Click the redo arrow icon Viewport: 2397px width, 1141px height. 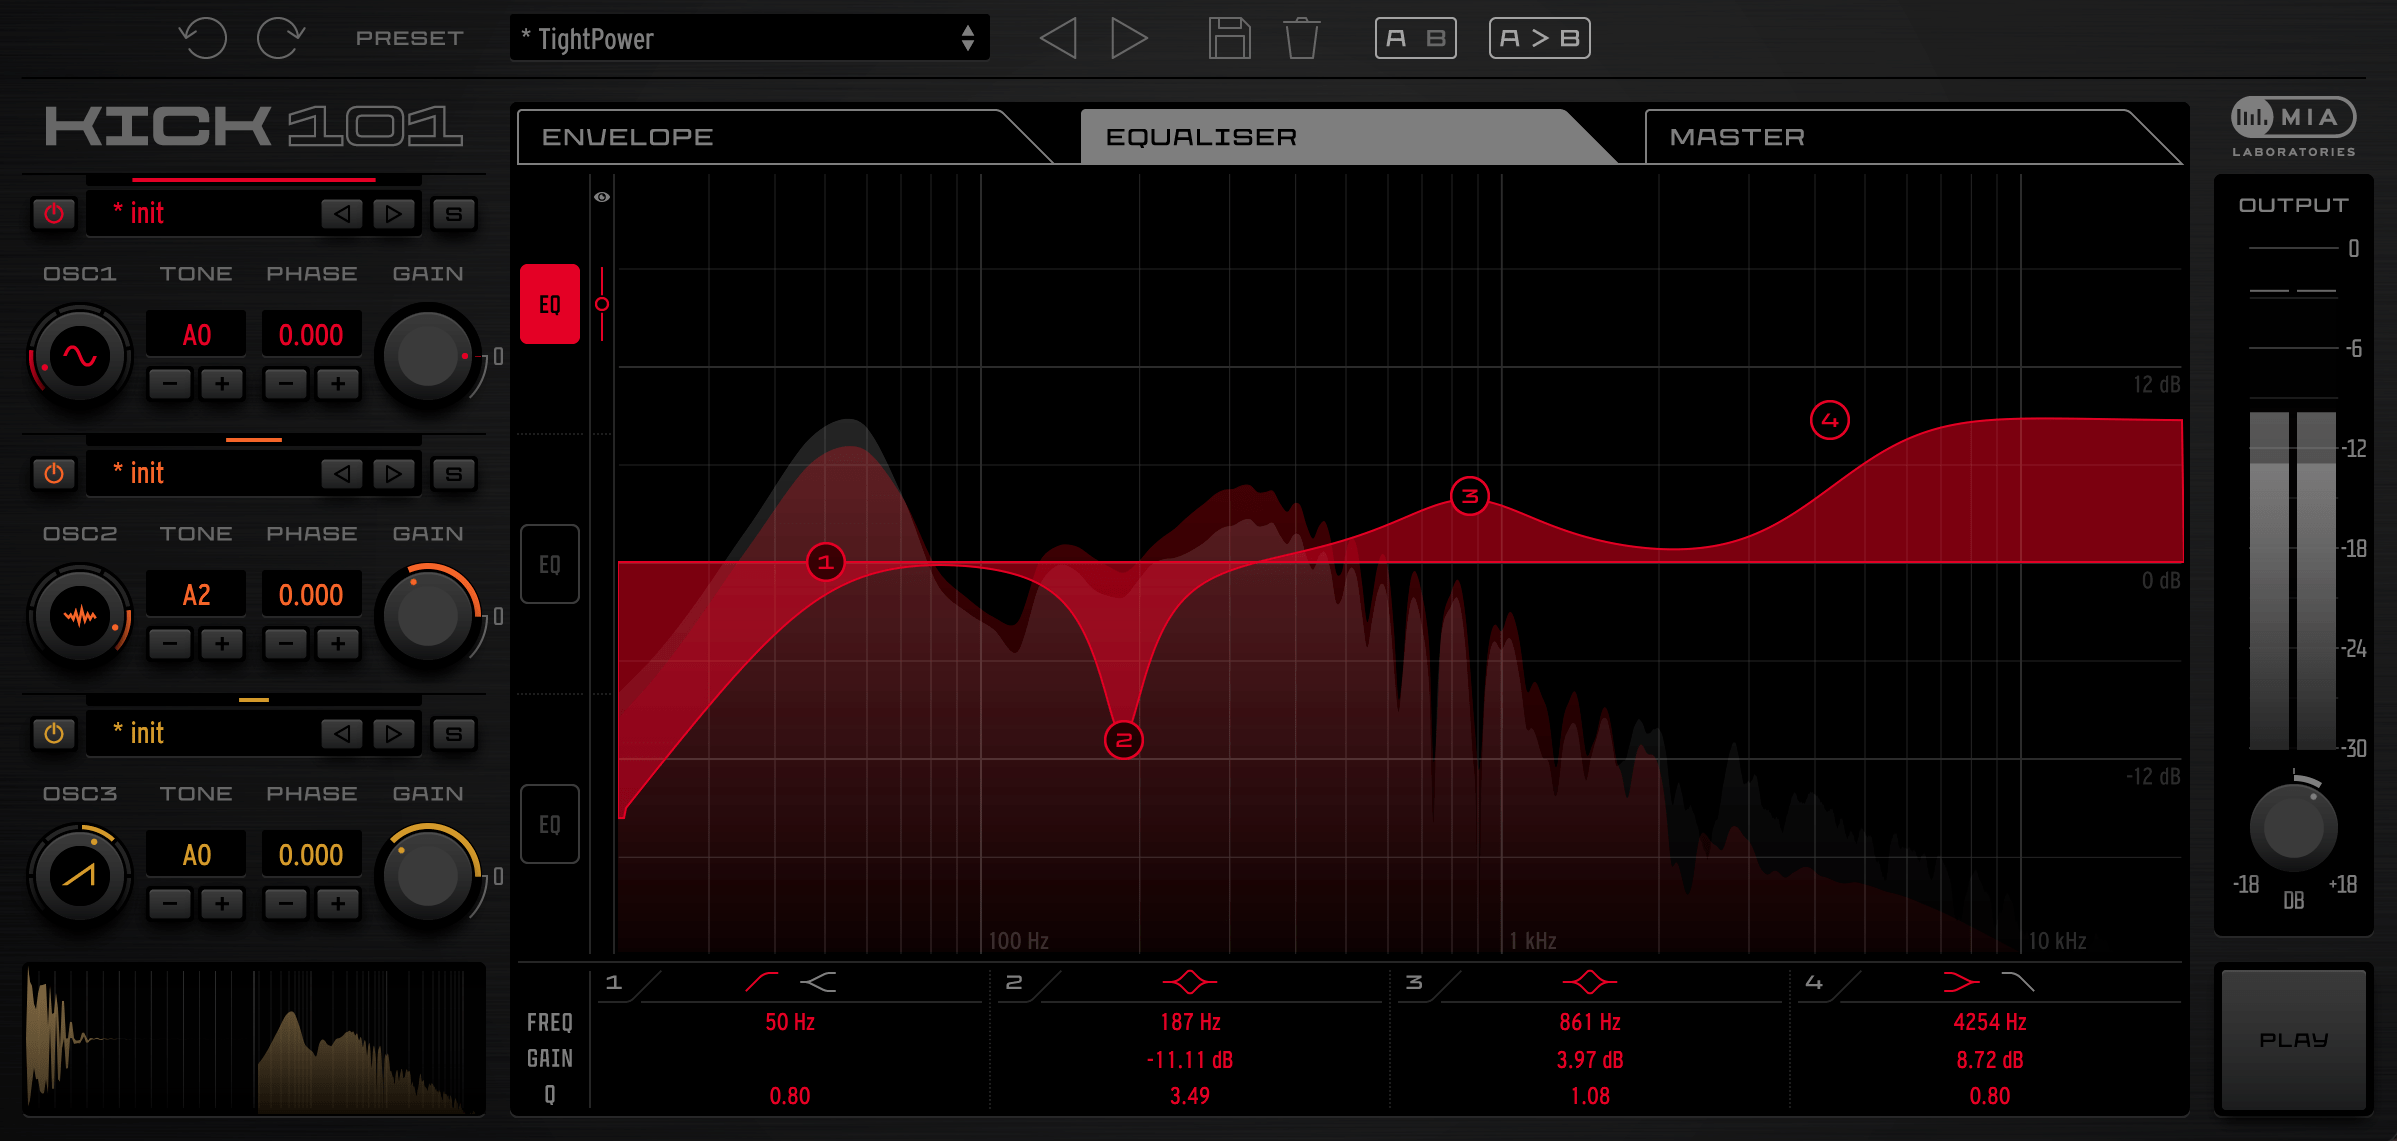click(280, 38)
